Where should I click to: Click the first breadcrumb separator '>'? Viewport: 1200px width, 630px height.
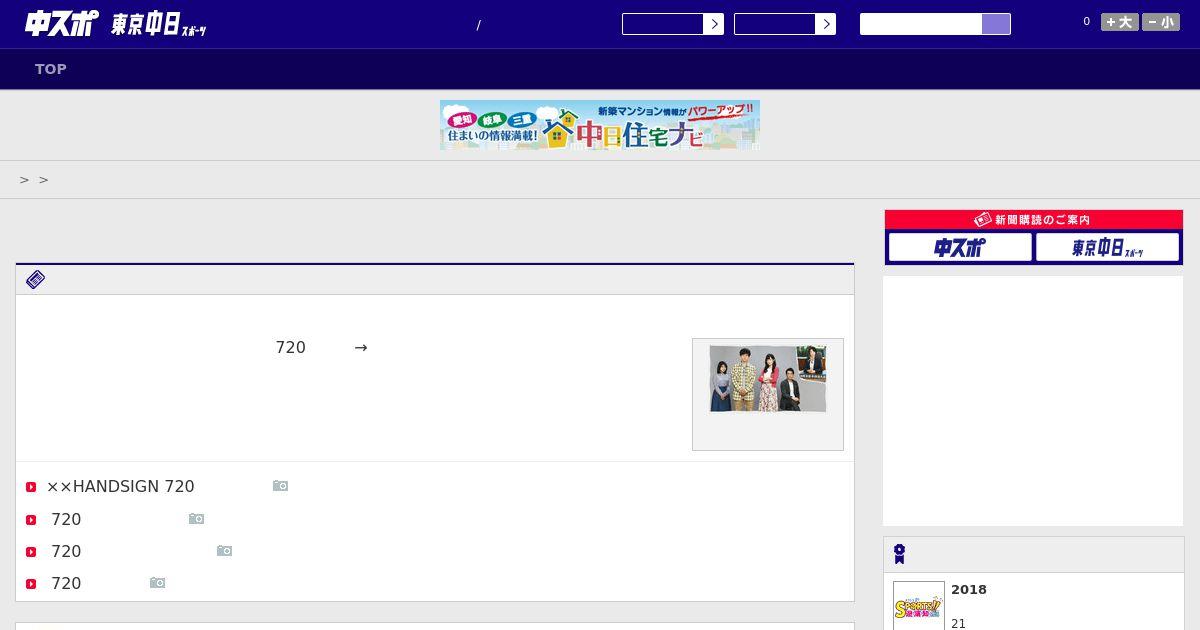coord(24,180)
